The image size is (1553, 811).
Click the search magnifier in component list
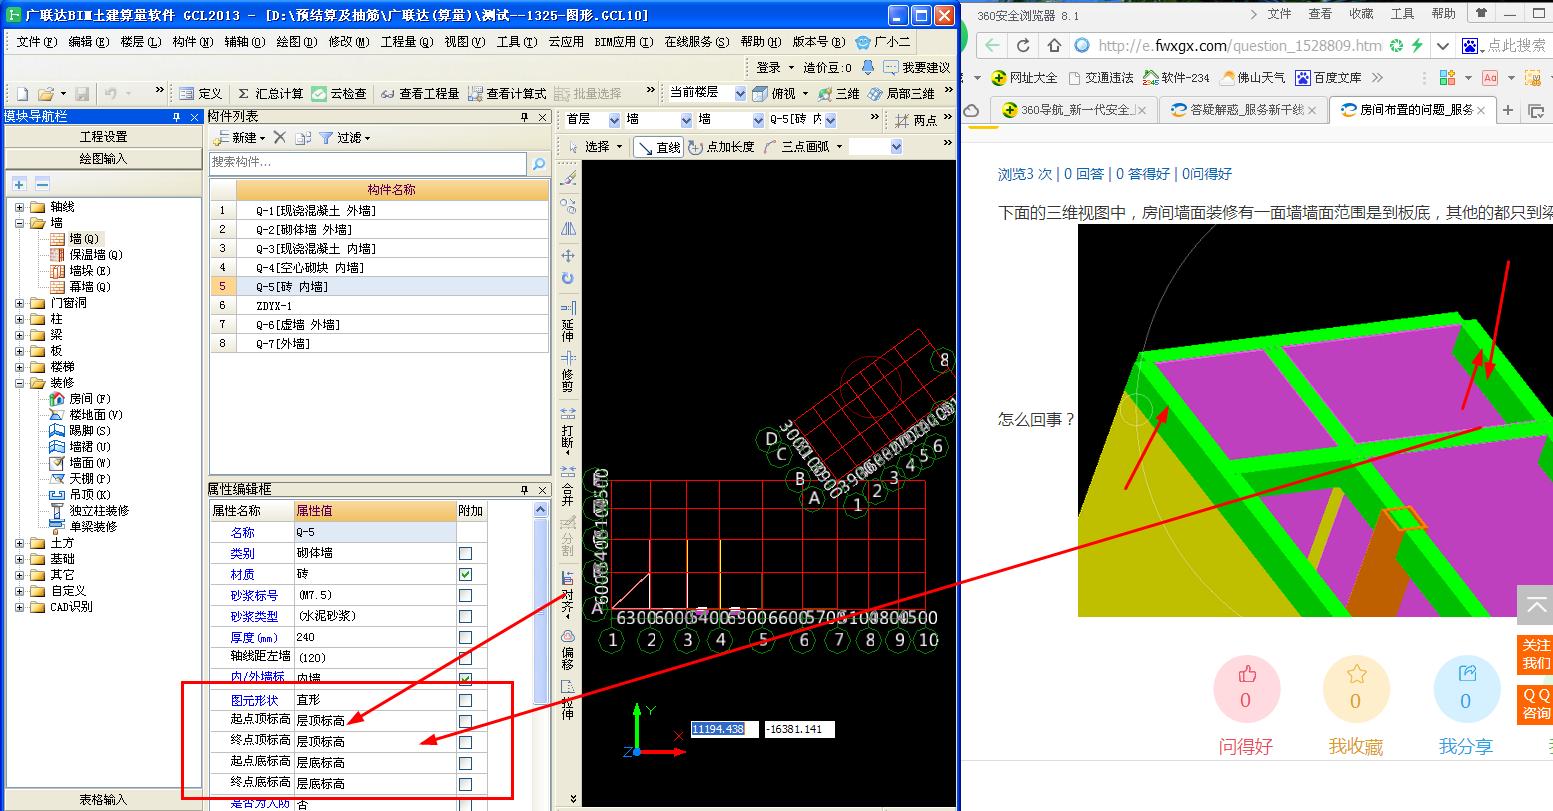(538, 163)
